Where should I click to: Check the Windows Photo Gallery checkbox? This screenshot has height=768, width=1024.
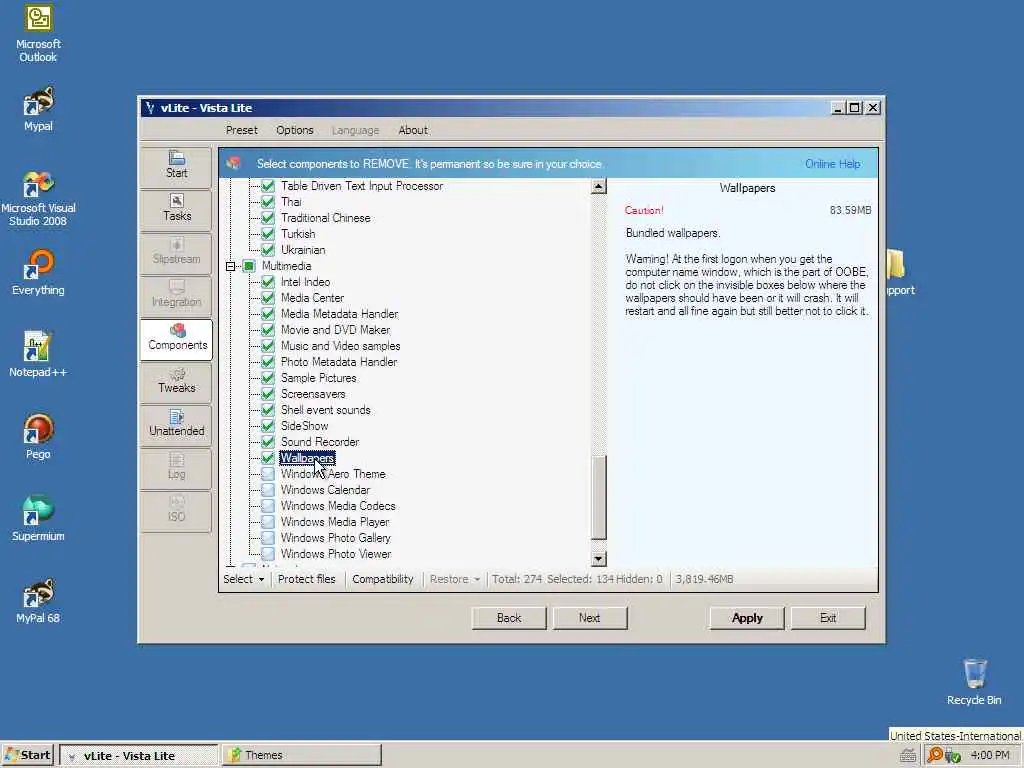coord(268,538)
